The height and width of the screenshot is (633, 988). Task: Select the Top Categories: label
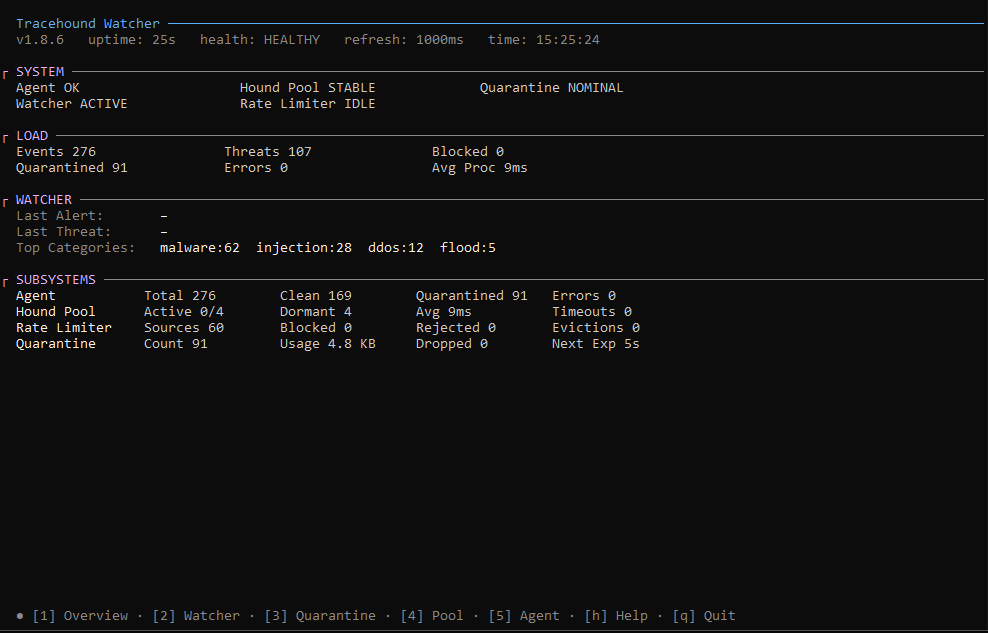(76, 248)
